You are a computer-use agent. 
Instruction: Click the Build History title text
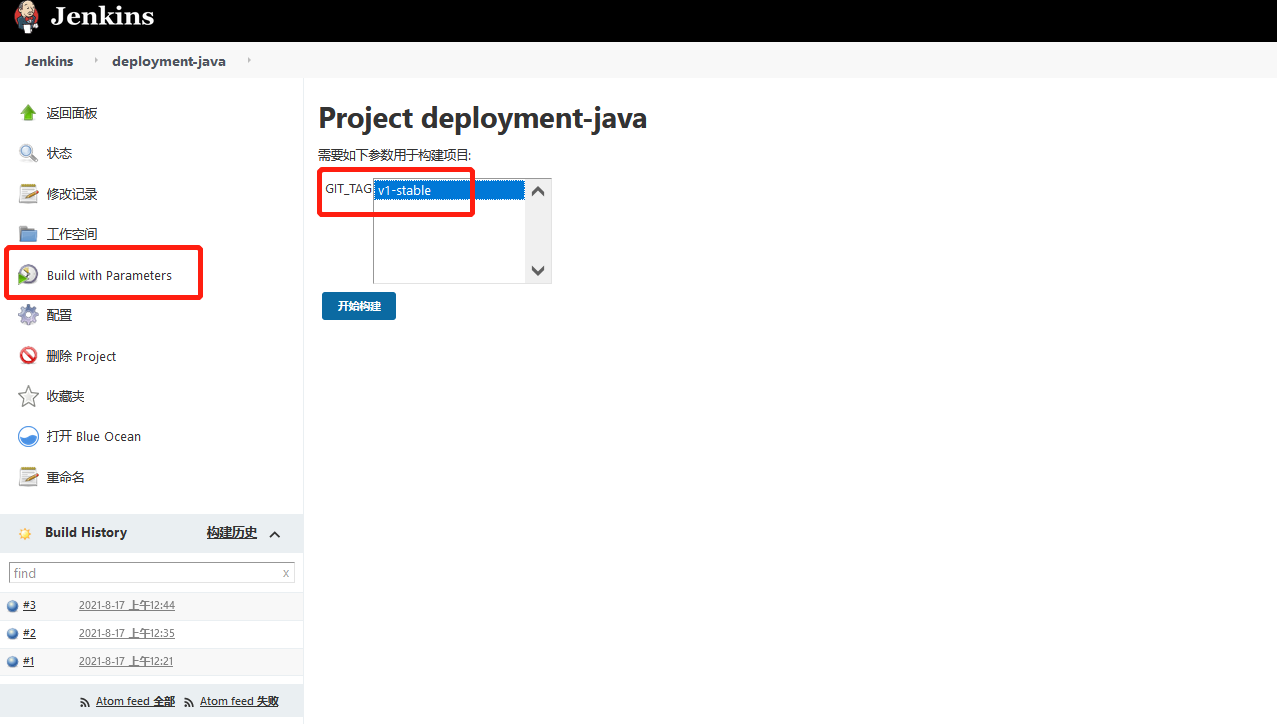pos(86,532)
